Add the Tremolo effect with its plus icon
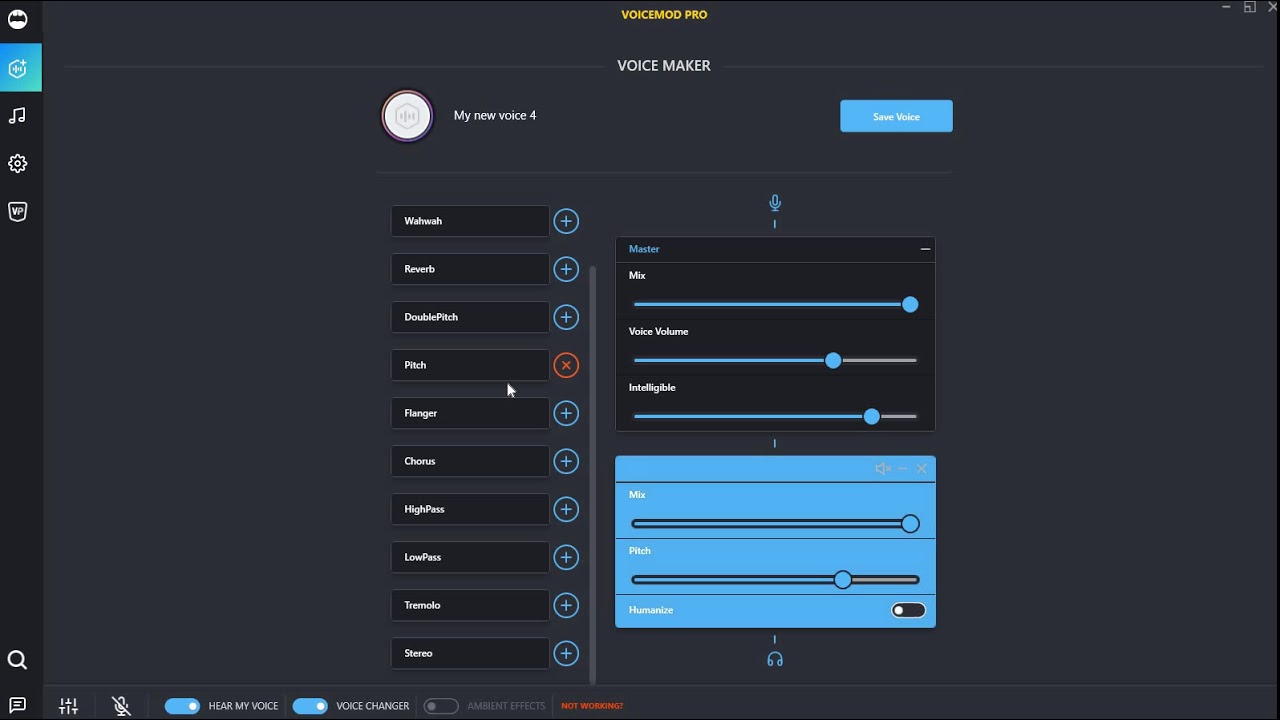1280x720 pixels. (566, 605)
